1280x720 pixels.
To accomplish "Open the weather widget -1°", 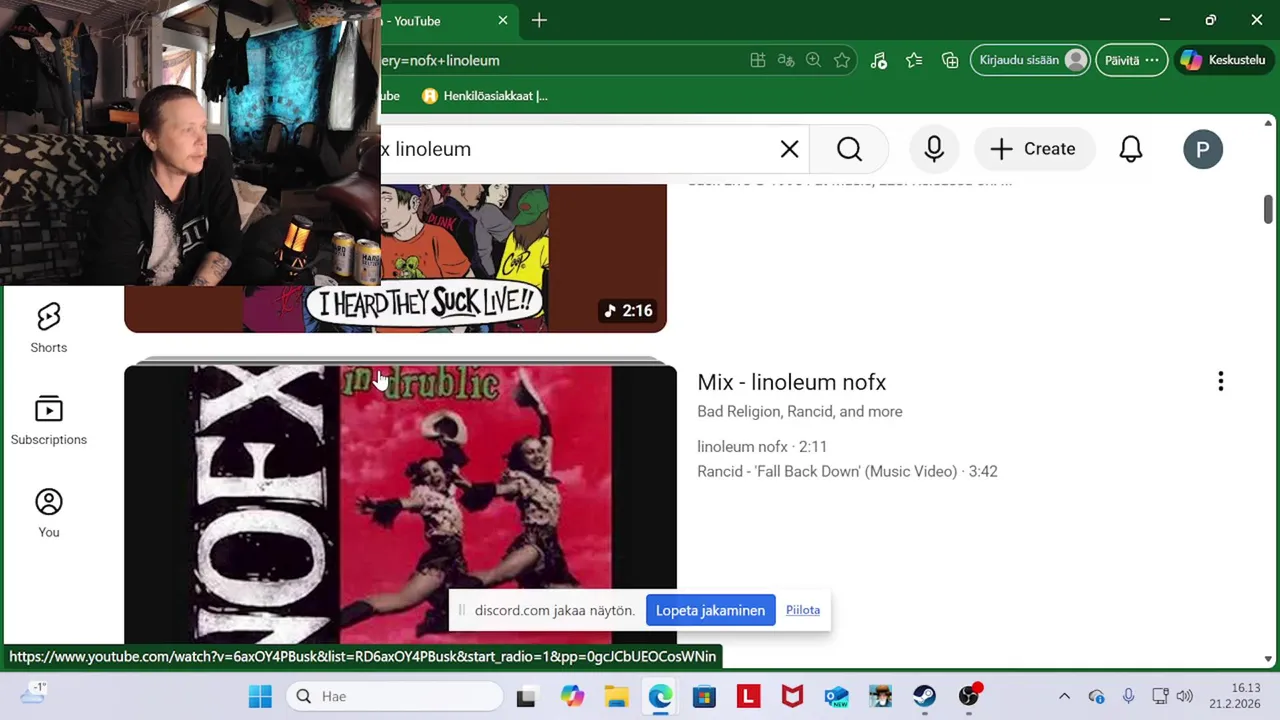I will pyautogui.click(x=32, y=693).
